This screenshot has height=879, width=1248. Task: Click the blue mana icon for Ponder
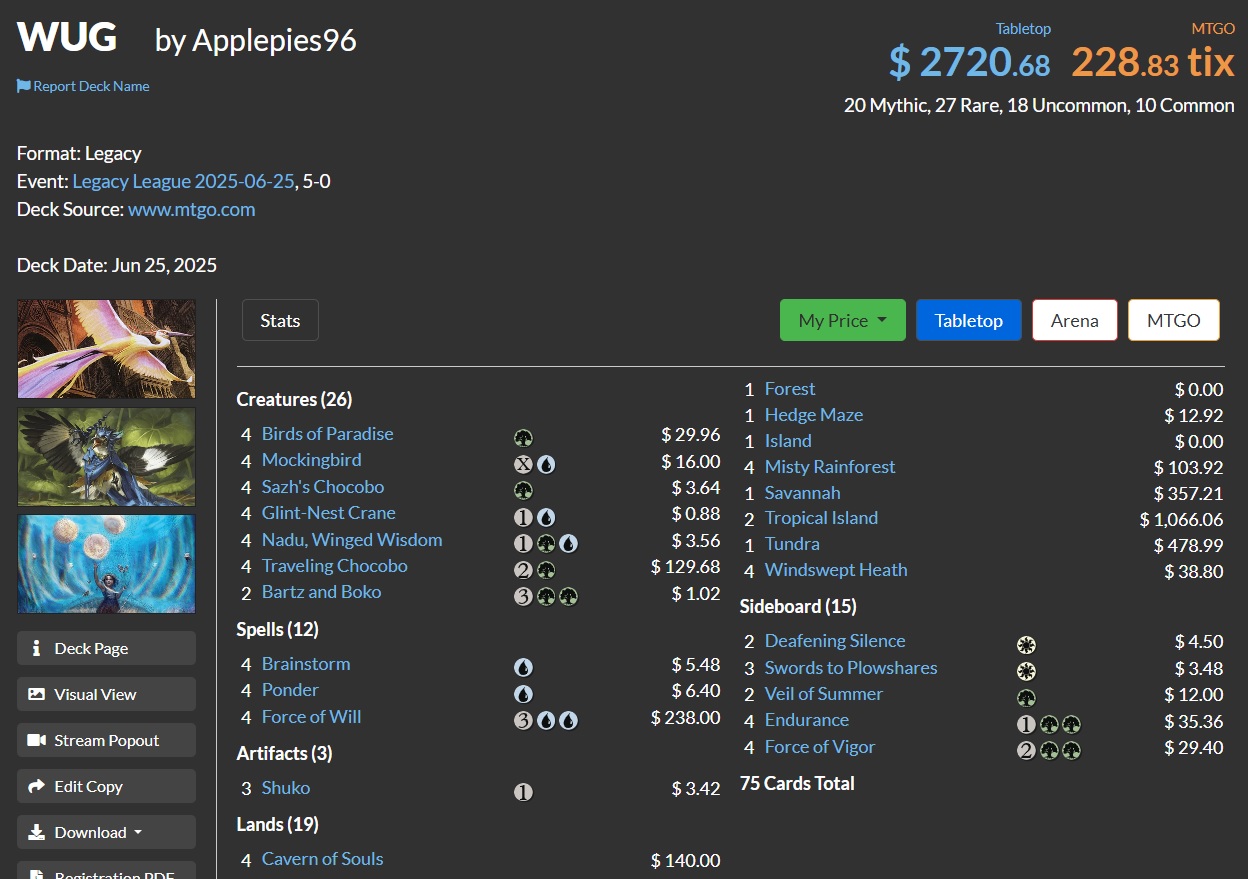pyautogui.click(x=523, y=694)
